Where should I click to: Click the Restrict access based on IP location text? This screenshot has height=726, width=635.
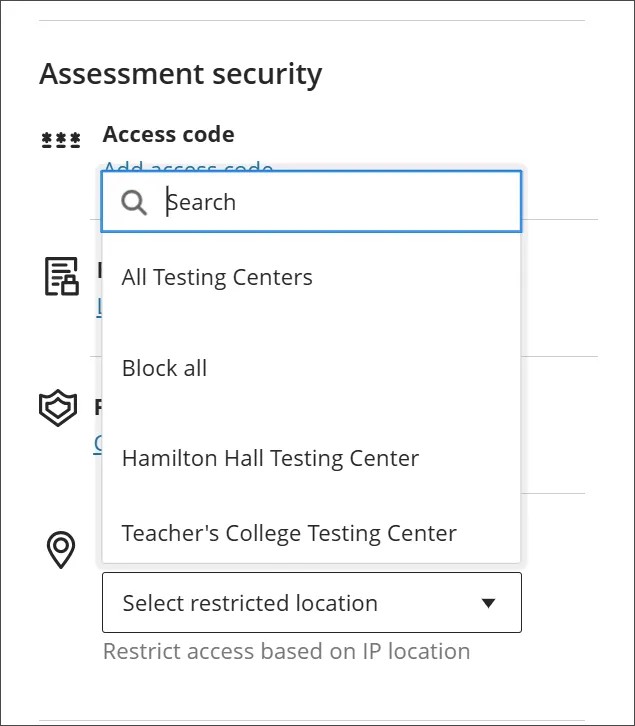[x=286, y=652]
